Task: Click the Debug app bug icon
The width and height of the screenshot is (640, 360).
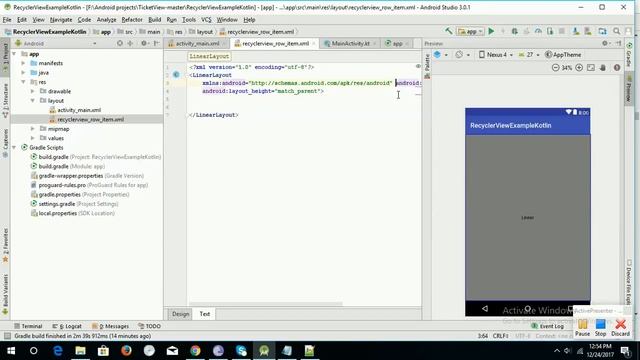Action: [x=514, y=31]
